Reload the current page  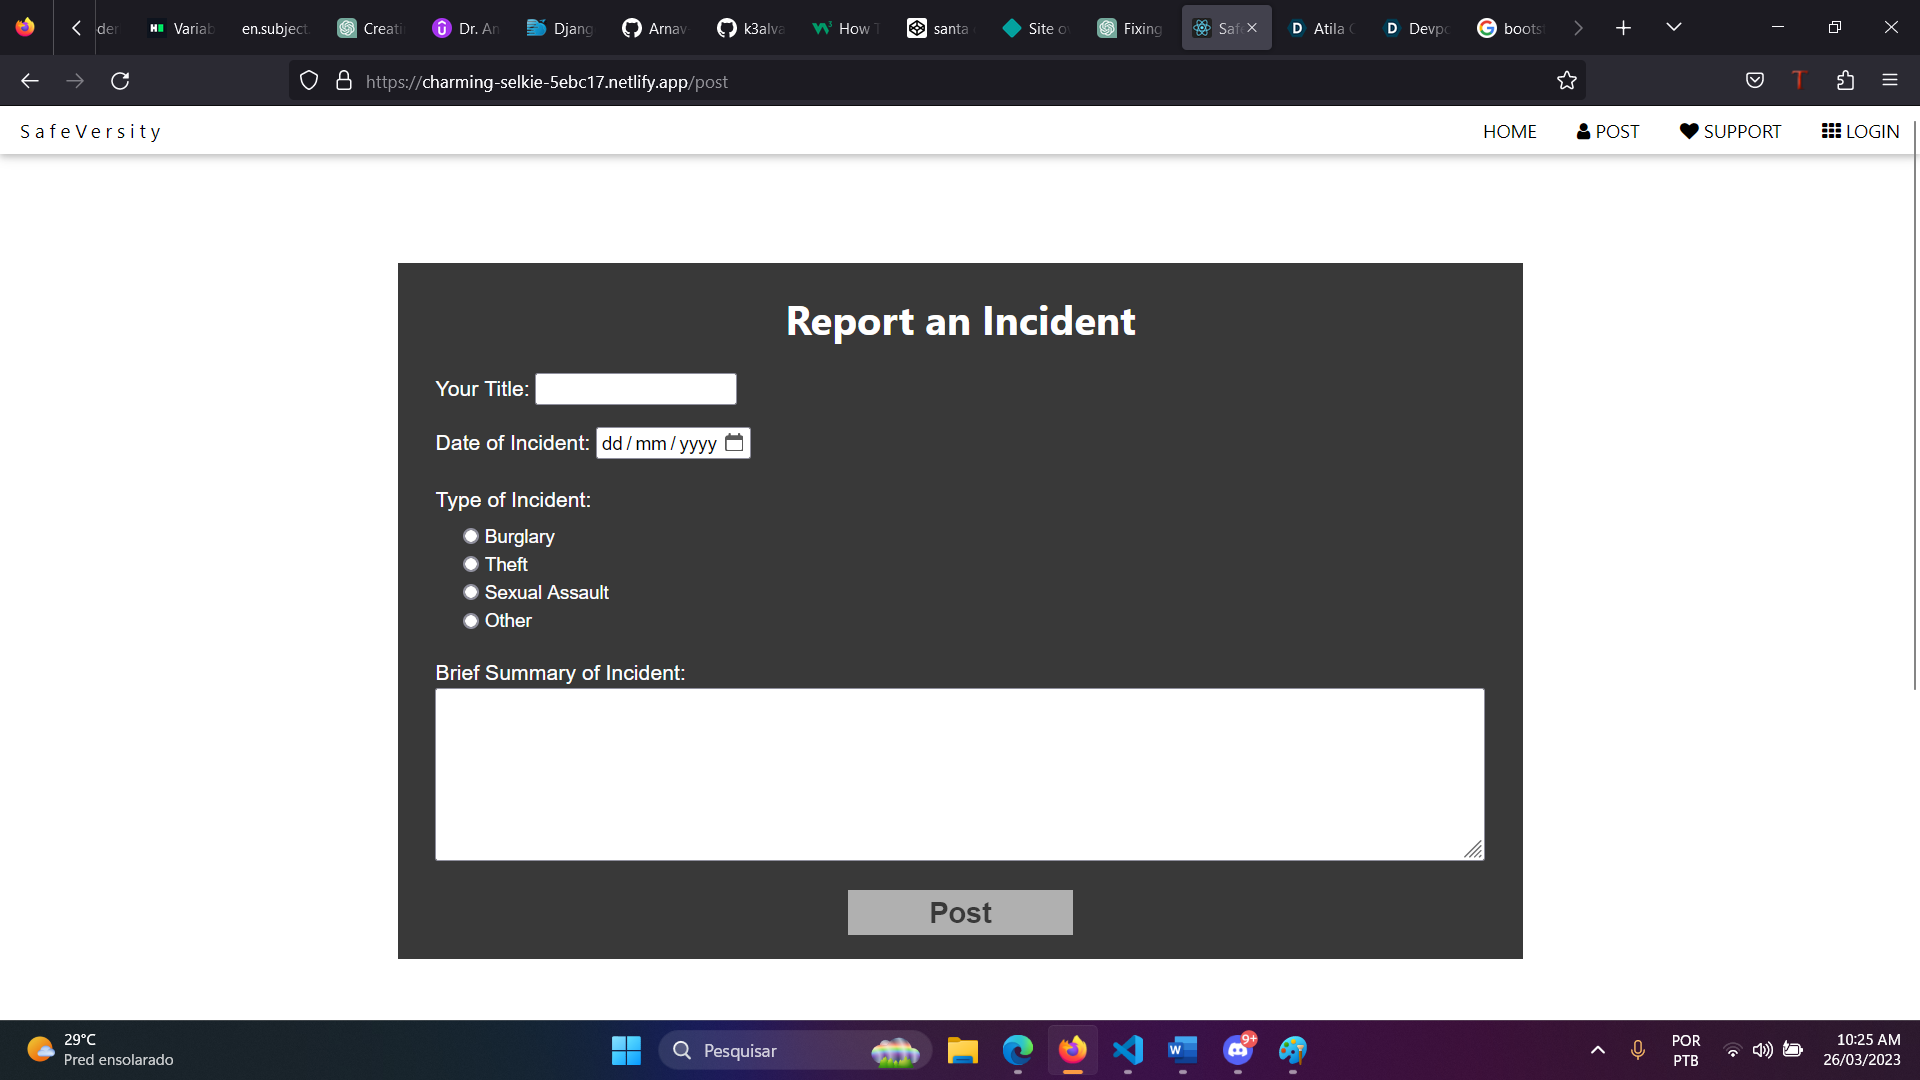tap(120, 81)
